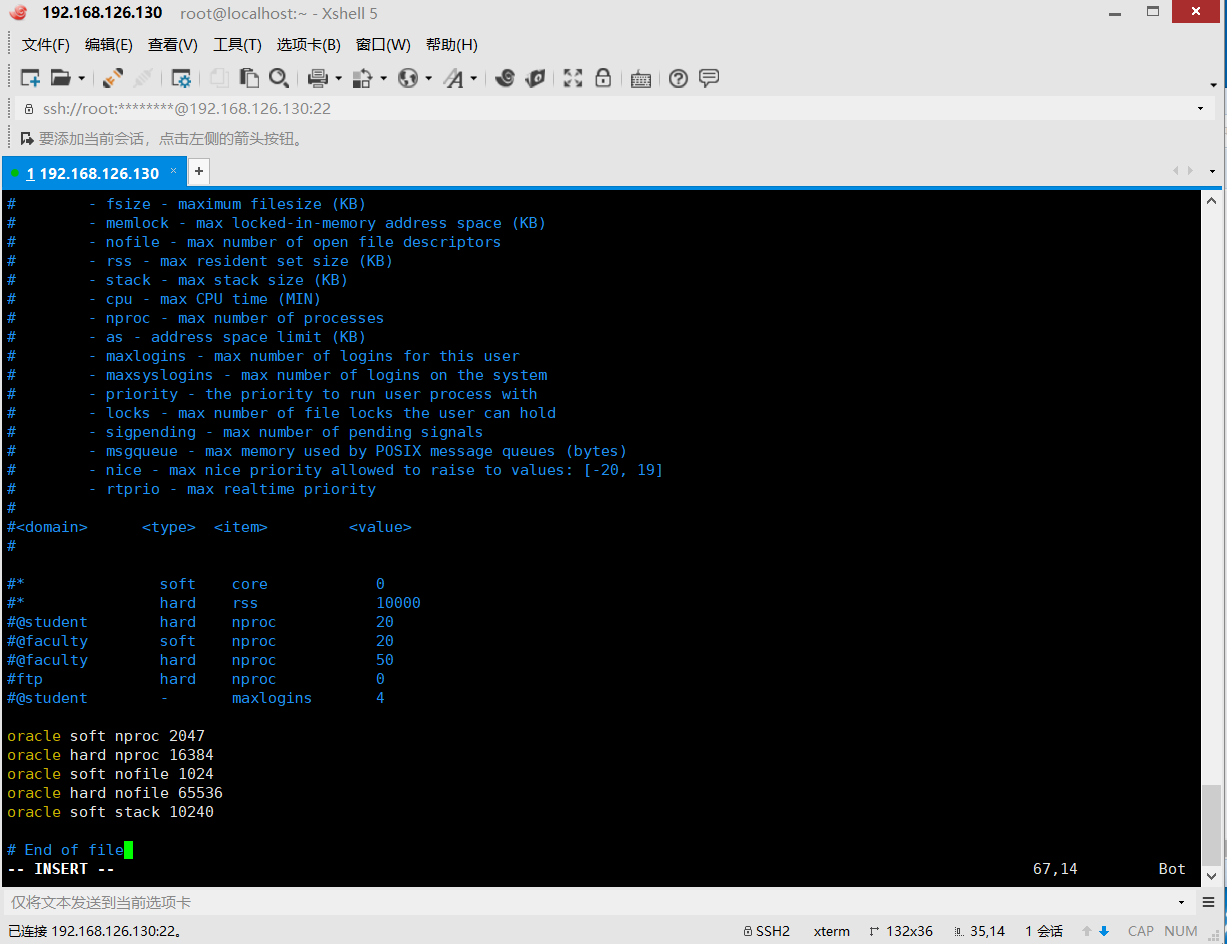Click the grayed Disconnect plug icon

(143, 78)
